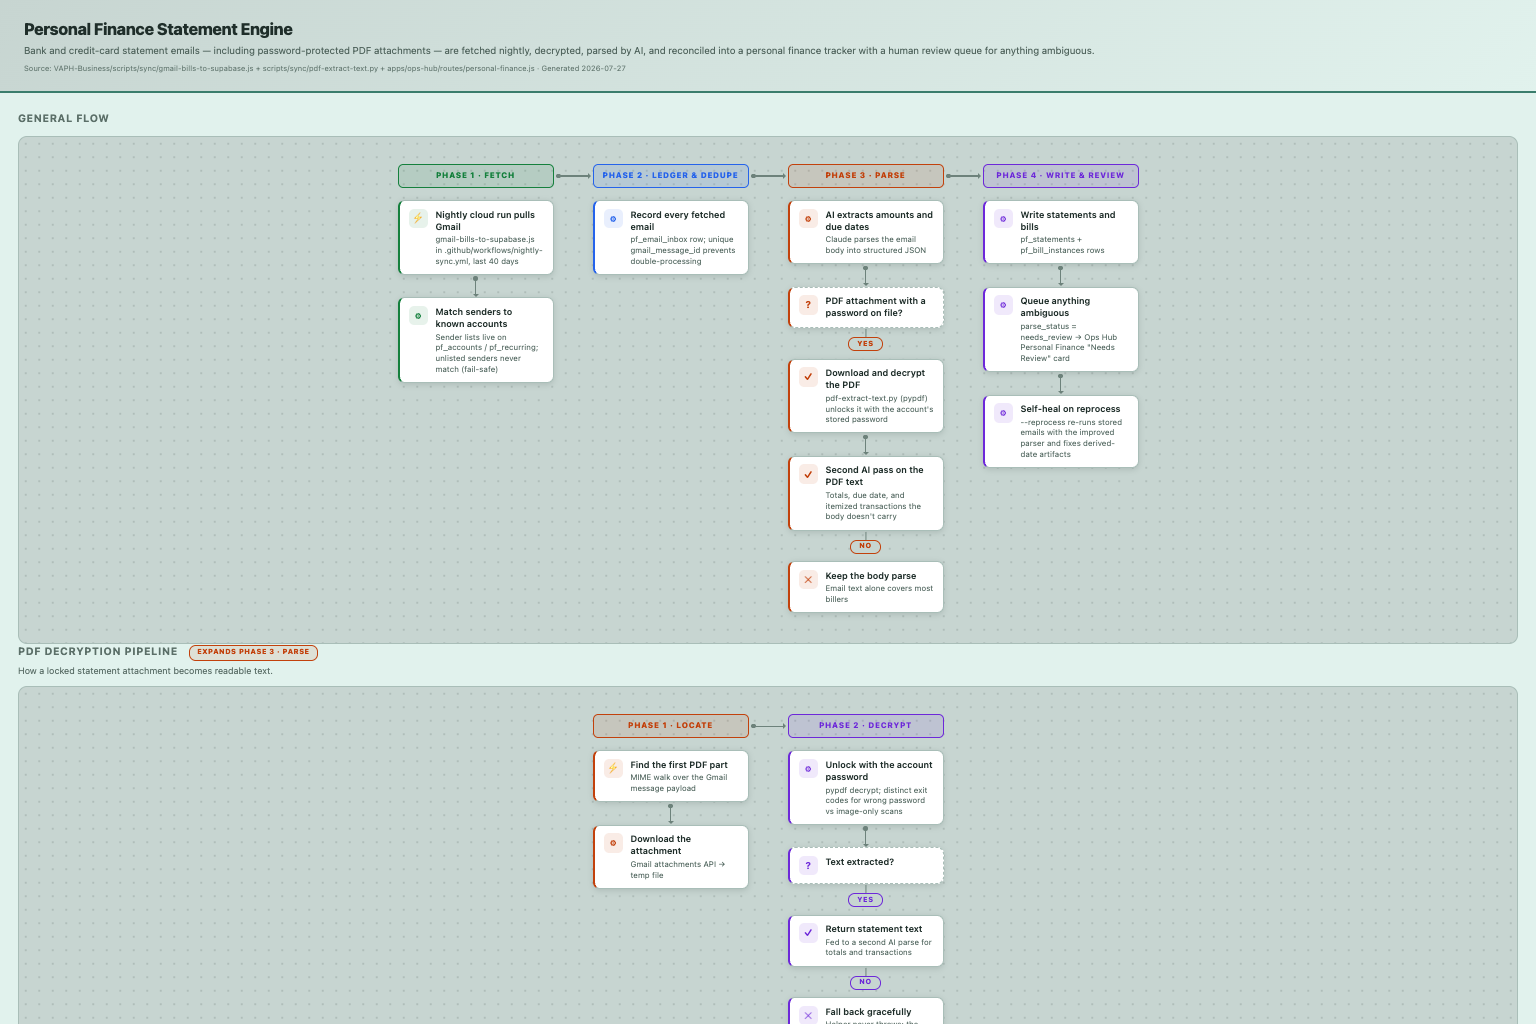Click 'Download and decrypt the PDF' title
The image size is (1536, 1024).
pos(875,379)
